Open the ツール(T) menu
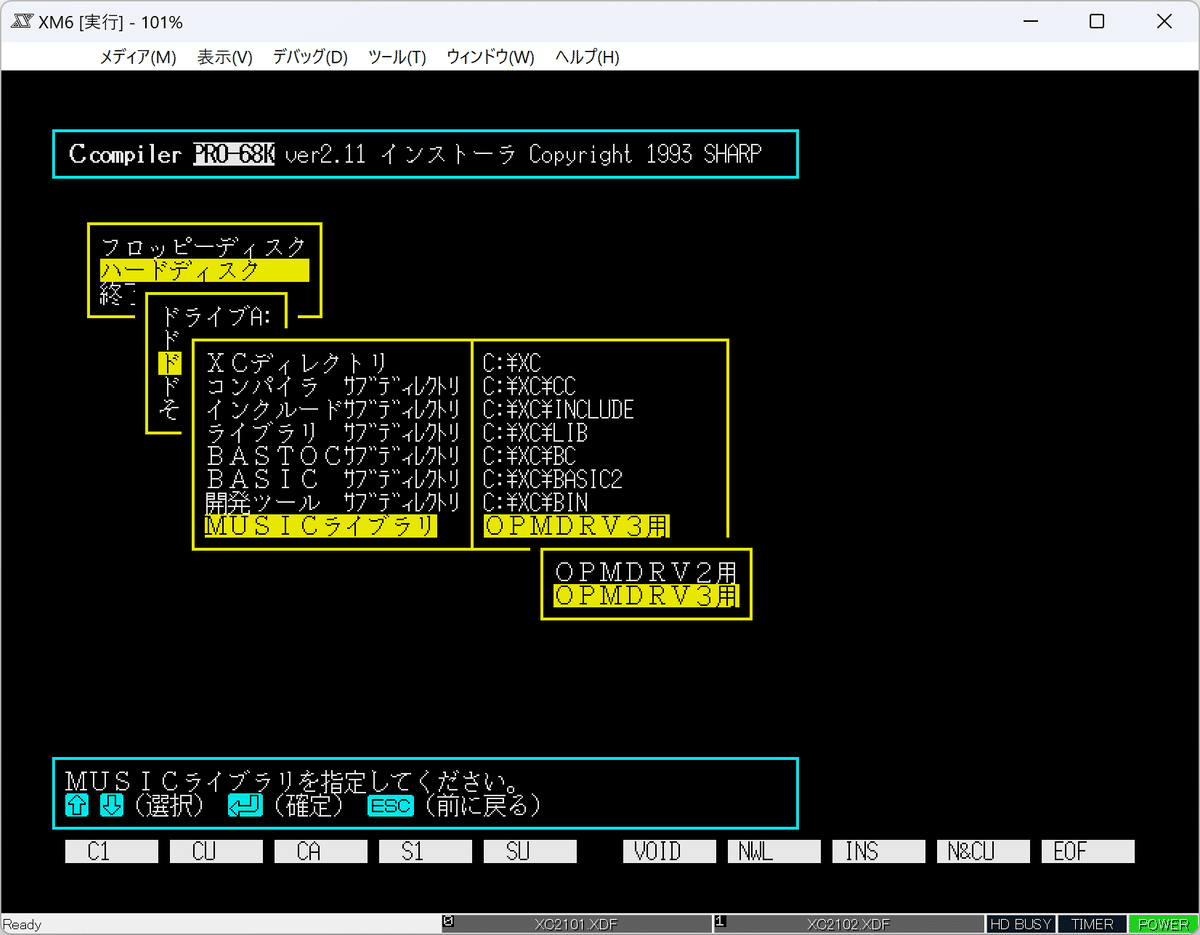This screenshot has width=1200, height=935. tap(397, 57)
